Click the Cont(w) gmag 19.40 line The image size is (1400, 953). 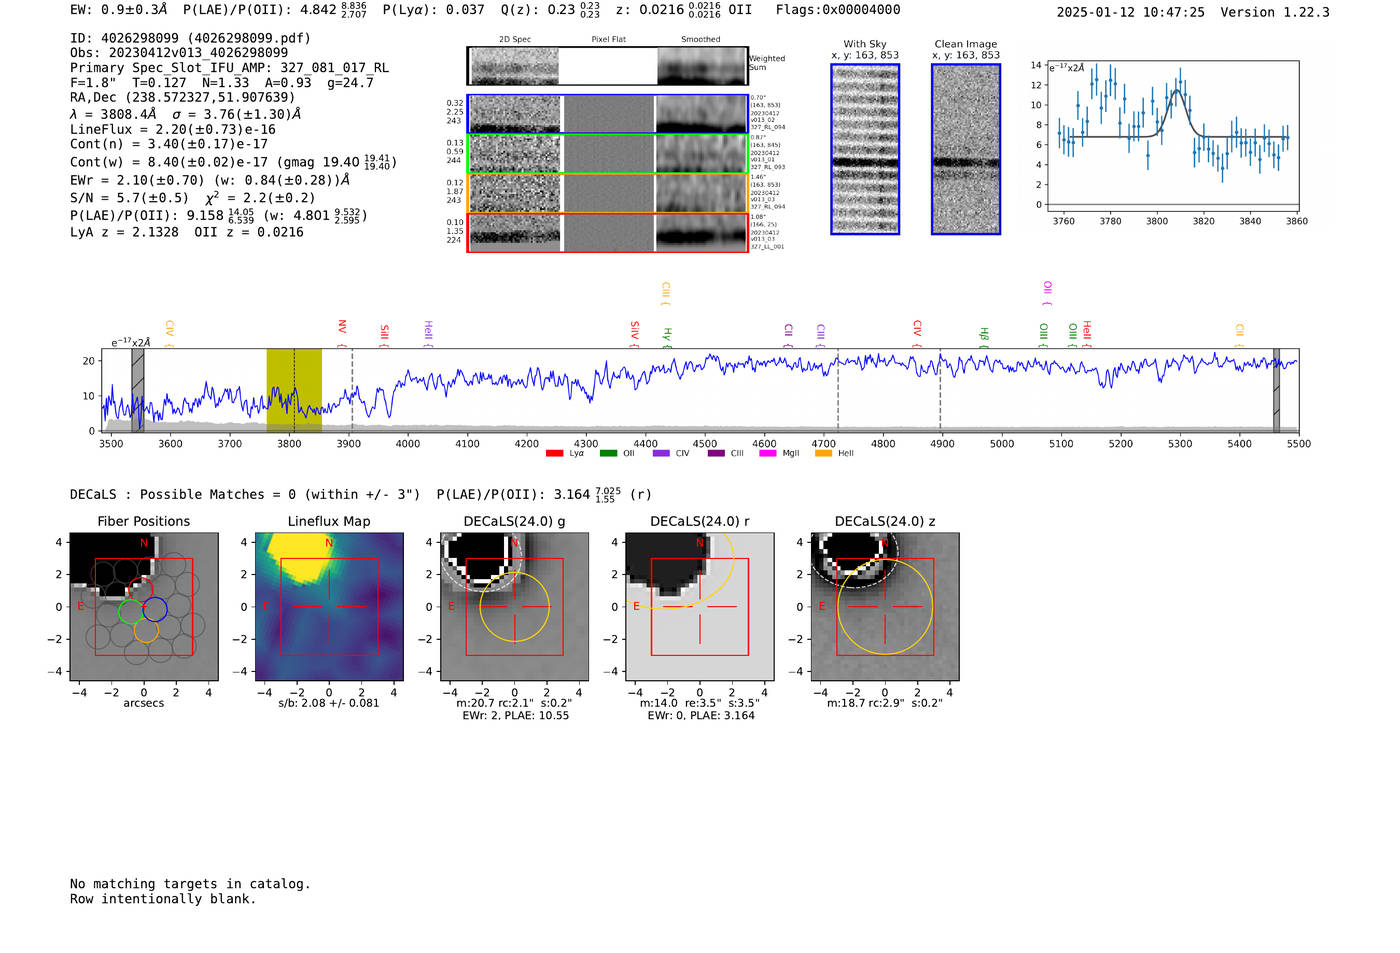233,162
